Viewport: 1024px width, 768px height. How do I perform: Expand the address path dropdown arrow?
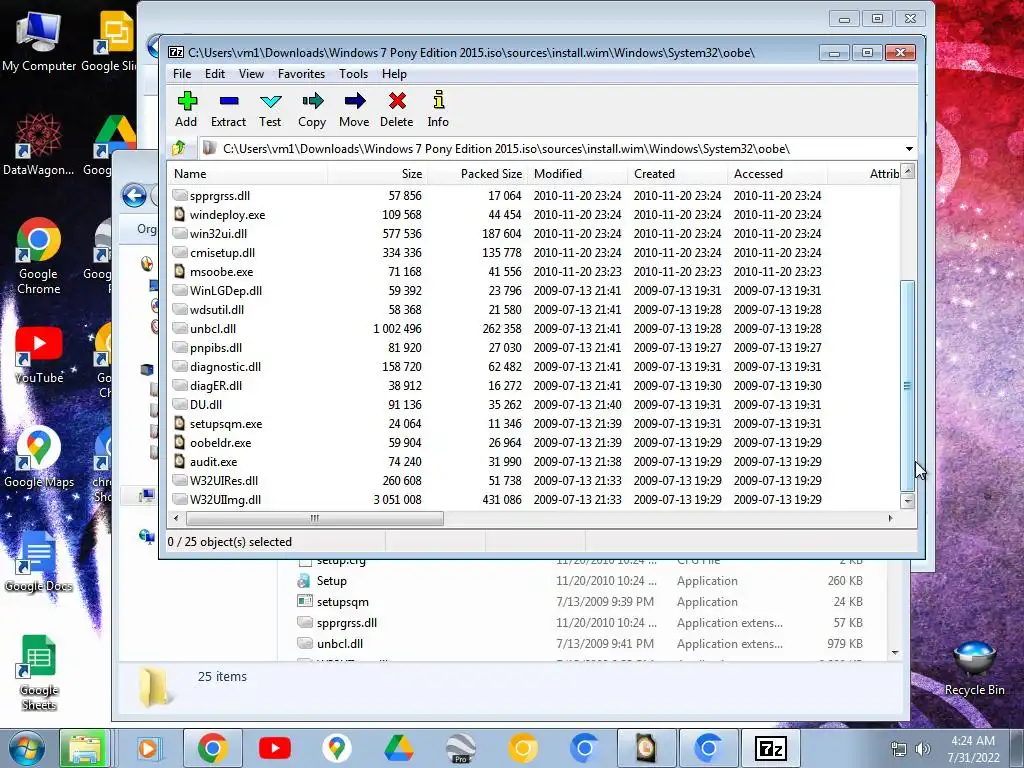tap(908, 149)
